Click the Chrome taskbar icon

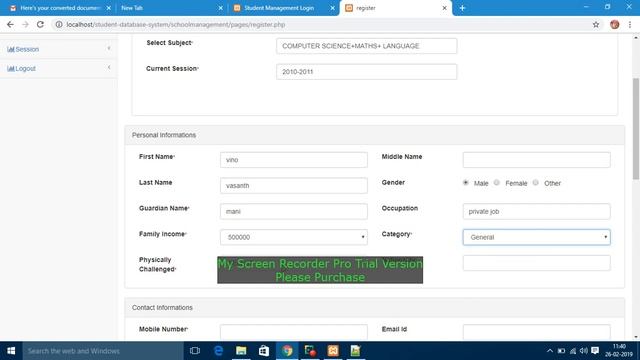point(287,351)
